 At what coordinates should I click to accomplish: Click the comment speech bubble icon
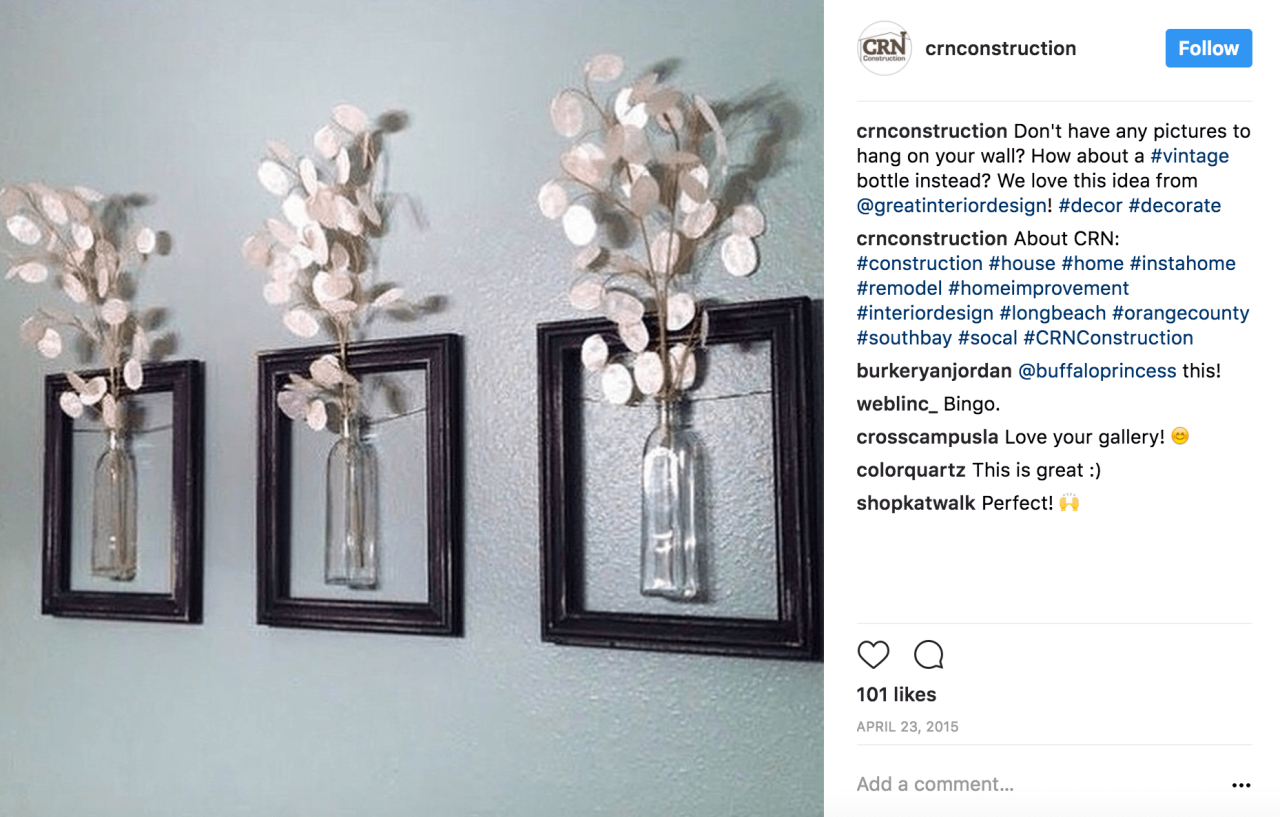click(x=929, y=655)
